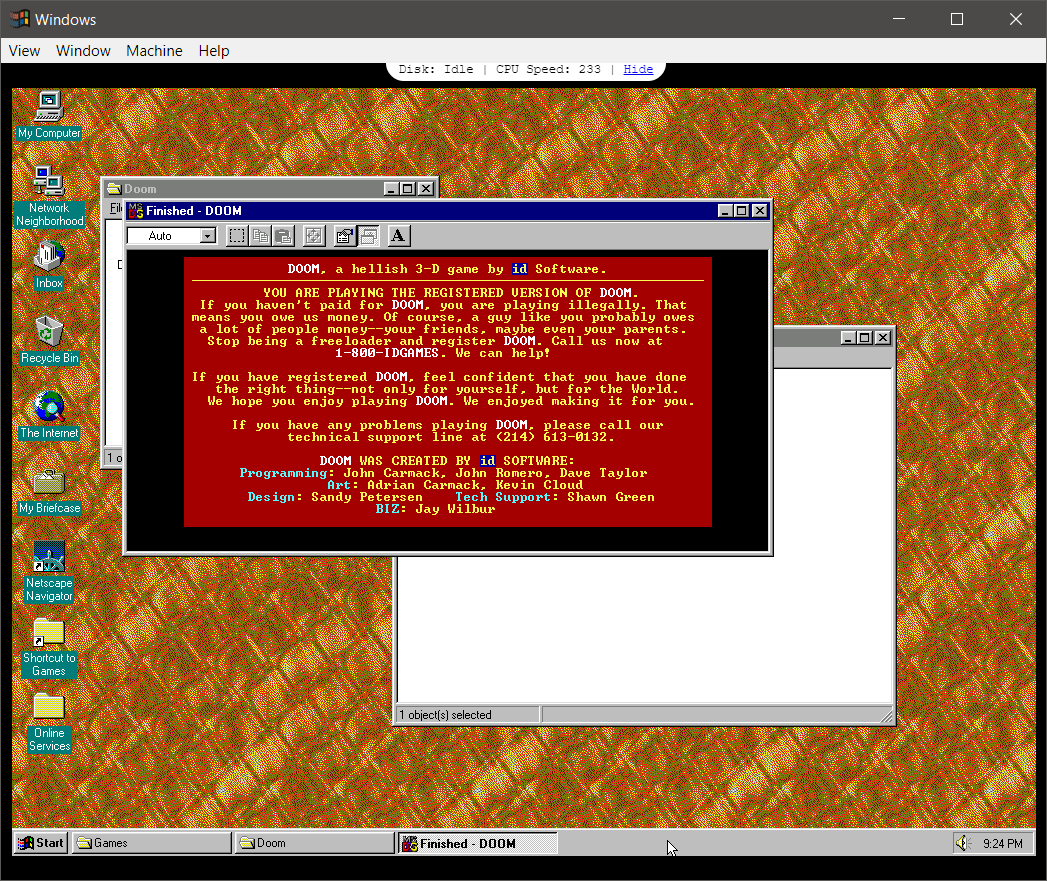Screen dimensions: 1047x881
Task: Open the Window menu
Action: coord(83,51)
